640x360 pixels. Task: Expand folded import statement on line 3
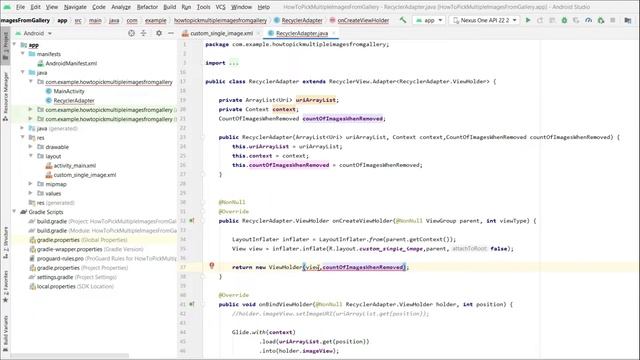pyautogui.click(x=233, y=63)
